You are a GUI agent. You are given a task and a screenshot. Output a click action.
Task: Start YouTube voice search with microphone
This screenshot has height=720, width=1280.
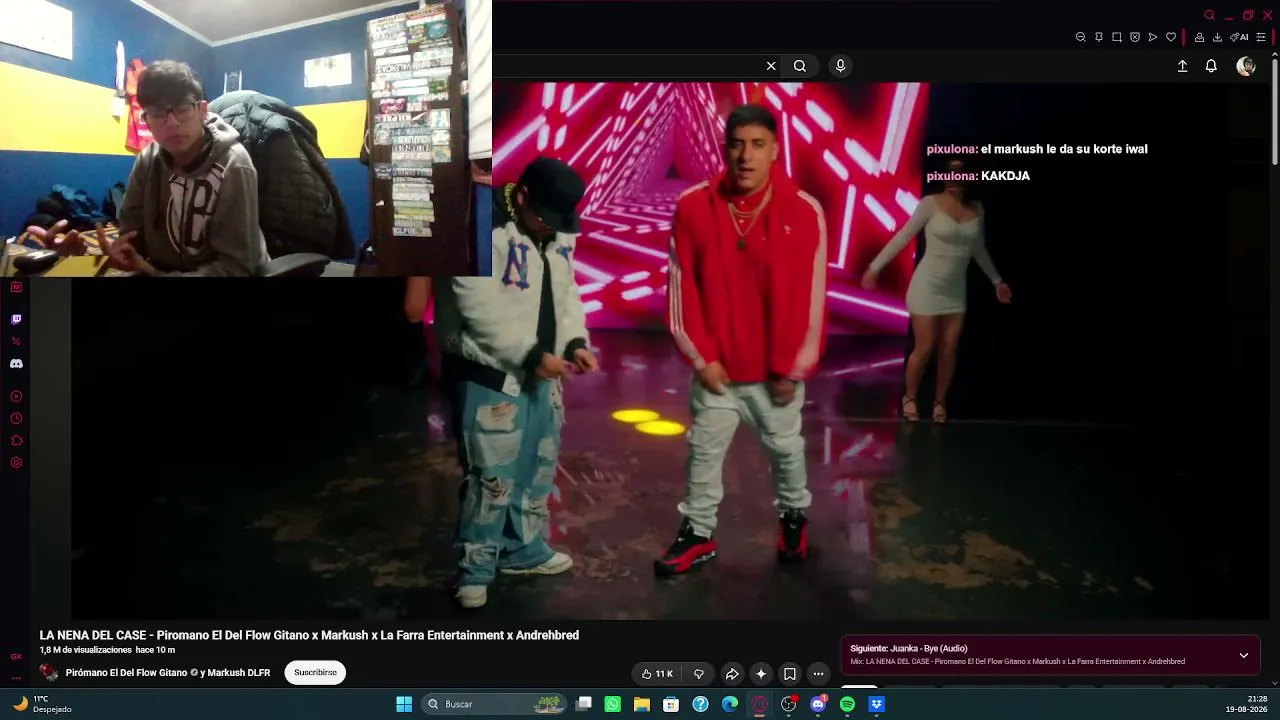840,66
